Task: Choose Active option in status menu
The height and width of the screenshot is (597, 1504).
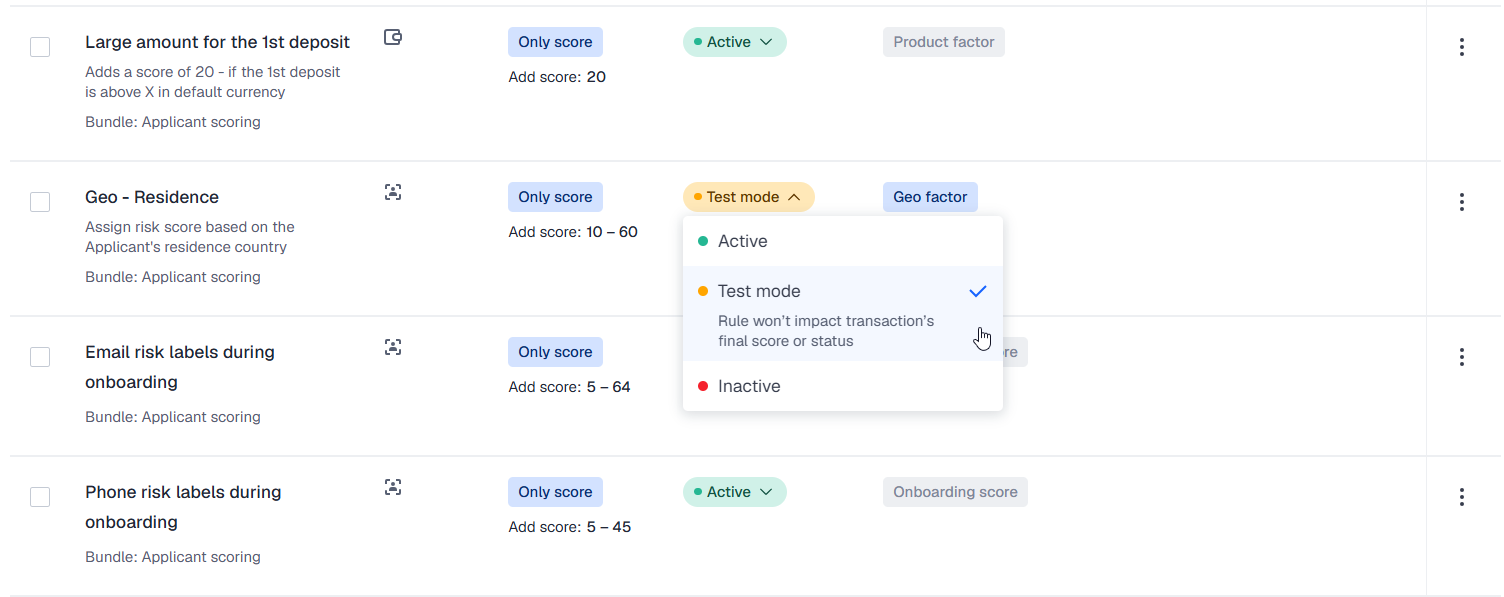Action: (x=742, y=241)
